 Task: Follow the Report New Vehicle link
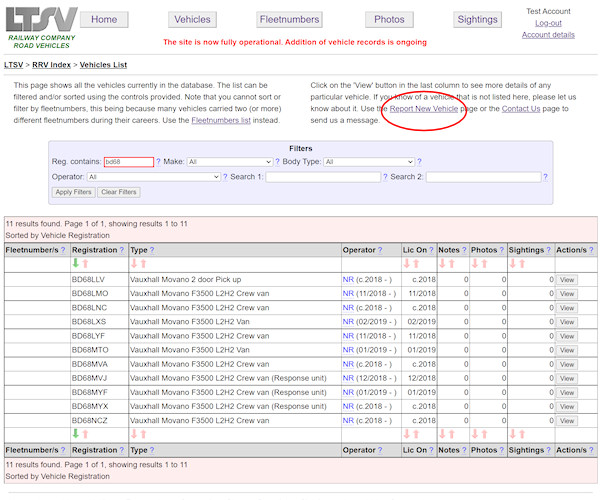[x=423, y=108]
